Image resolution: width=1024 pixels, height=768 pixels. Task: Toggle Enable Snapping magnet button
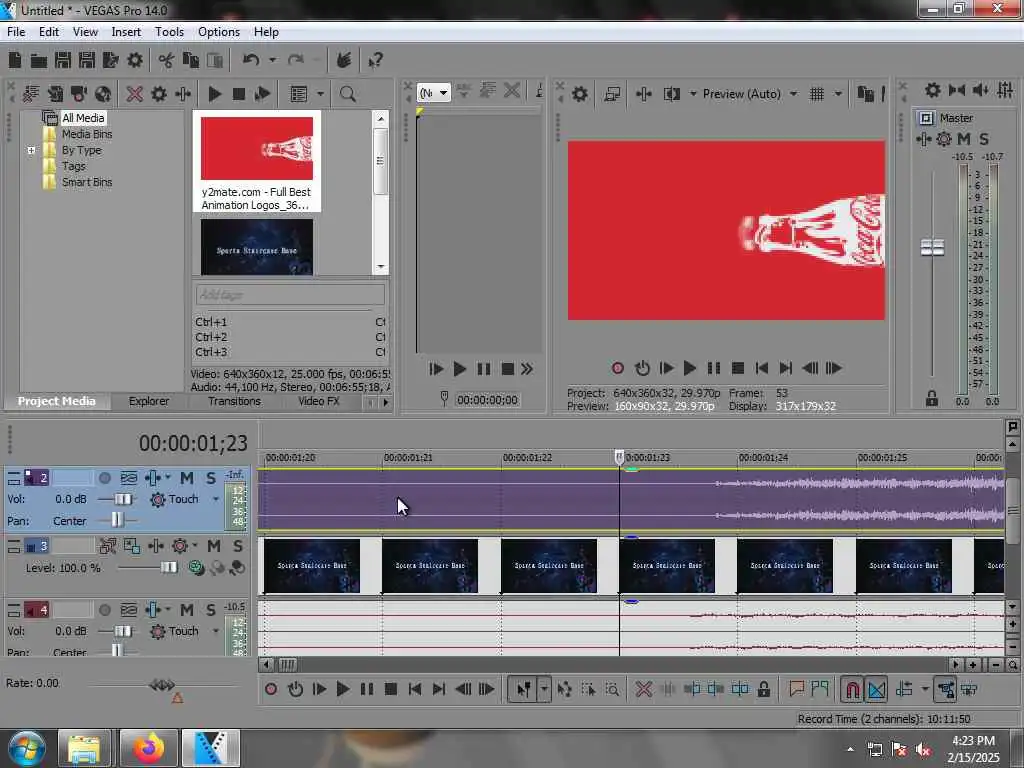[852, 689]
